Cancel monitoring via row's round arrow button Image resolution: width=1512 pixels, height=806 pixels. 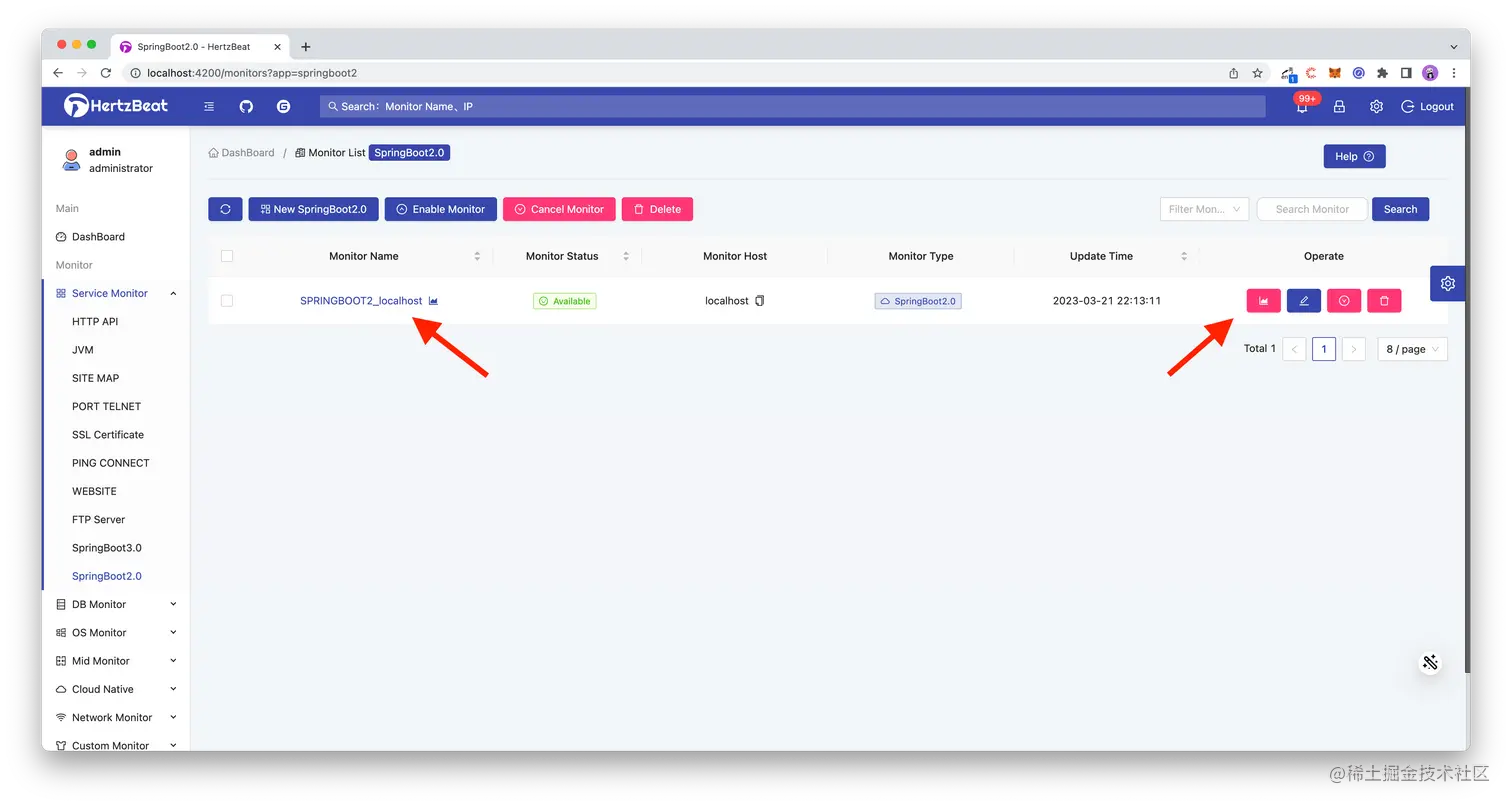click(1344, 300)
